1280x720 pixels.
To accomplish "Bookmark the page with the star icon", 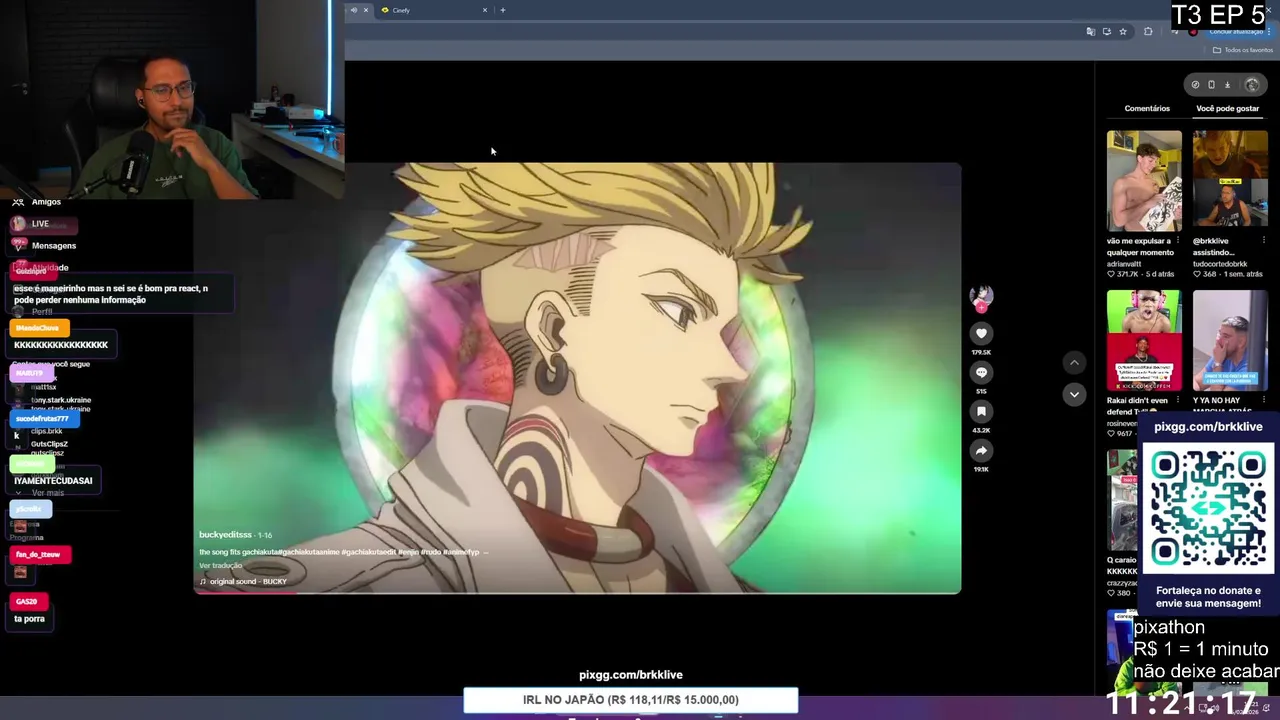I will (x=1123, y=32).
